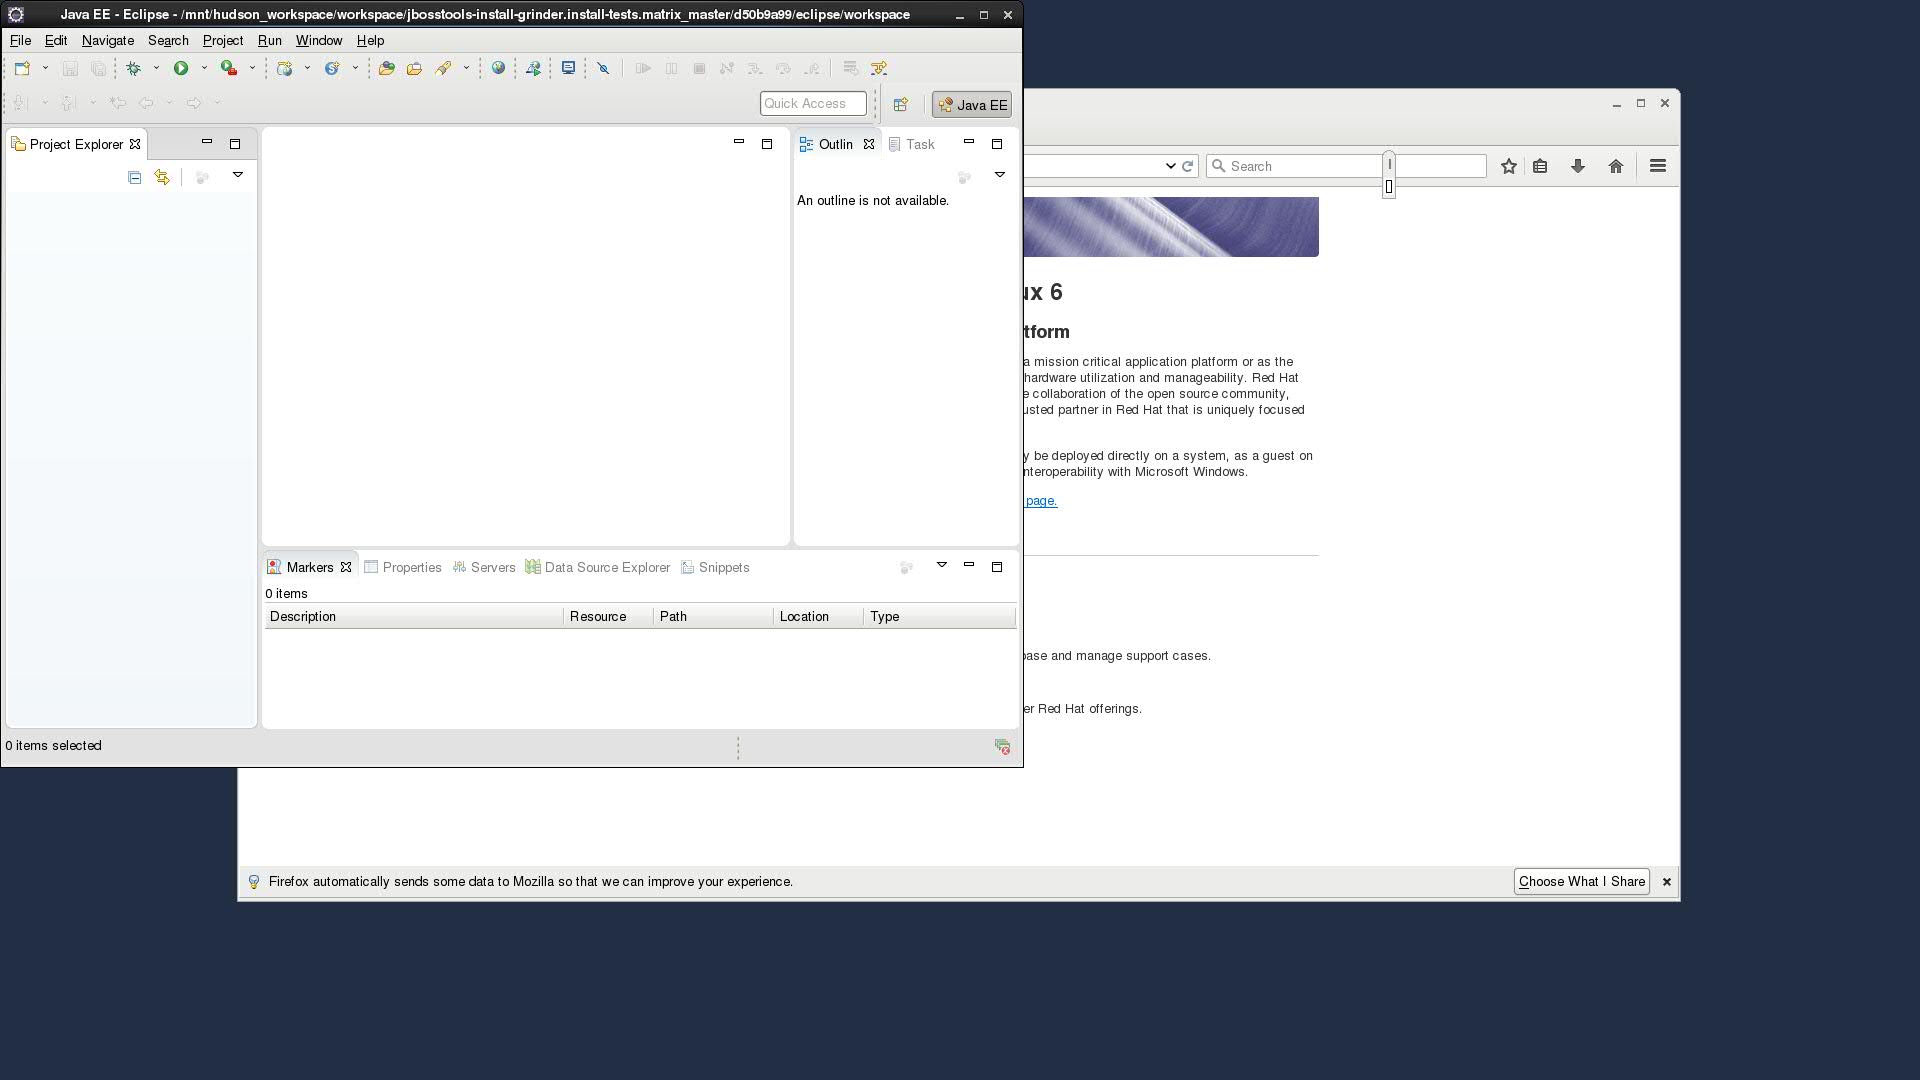Click inside the Quick Access field
Image resolution: width=1920 pixels, height=1080 pixels.
click(x=812, y=103)
